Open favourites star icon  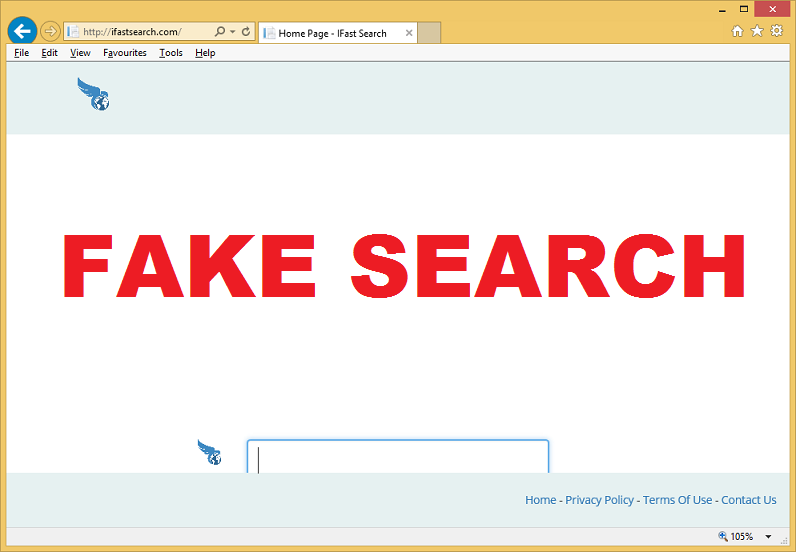[x=757, y=31]
